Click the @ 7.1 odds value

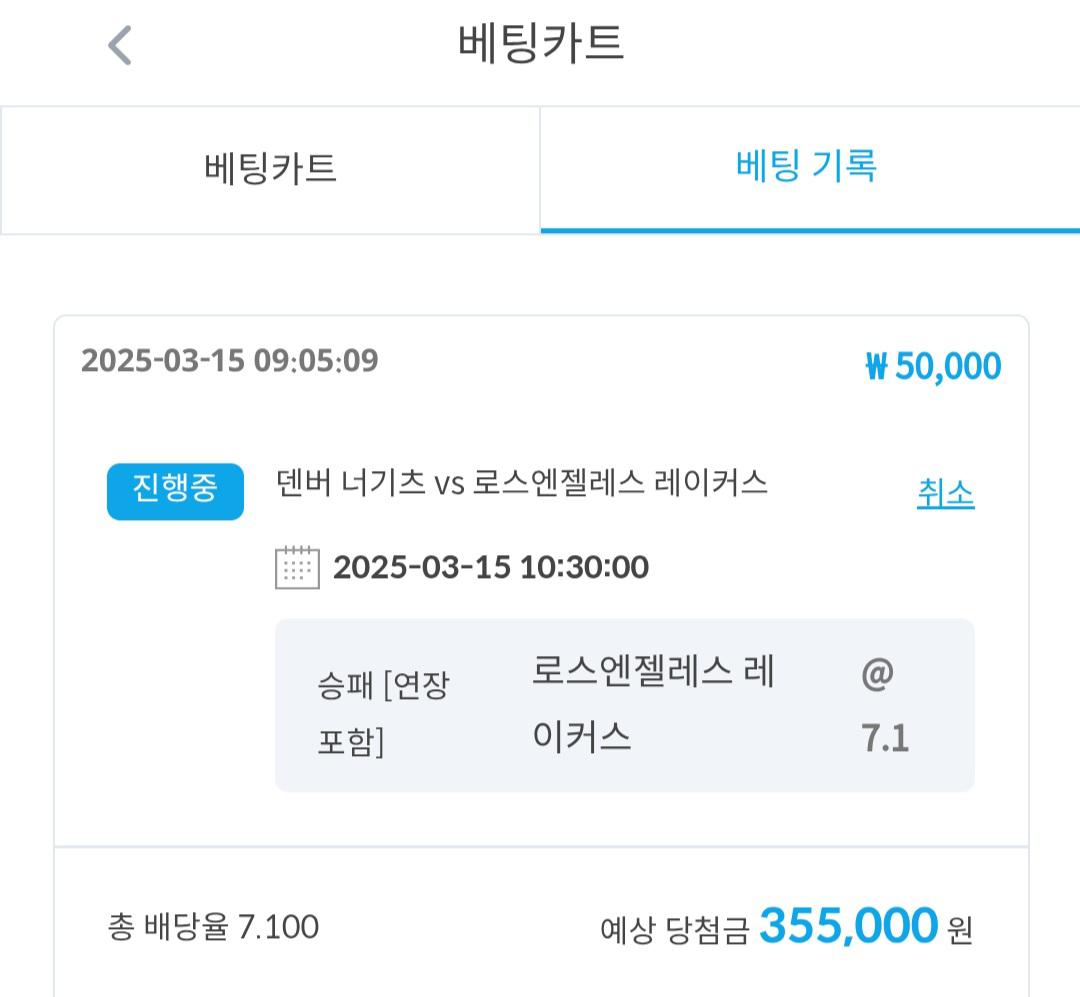coord(885,706)
